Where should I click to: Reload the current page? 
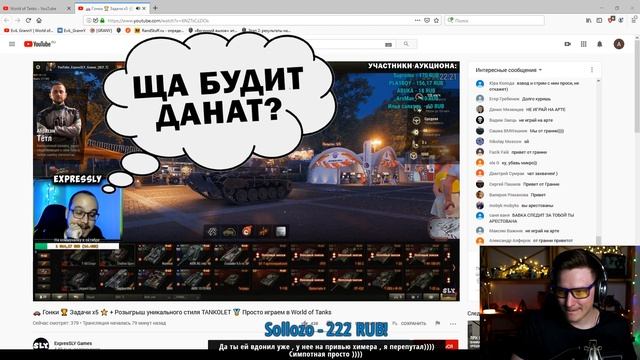point(28,20)
